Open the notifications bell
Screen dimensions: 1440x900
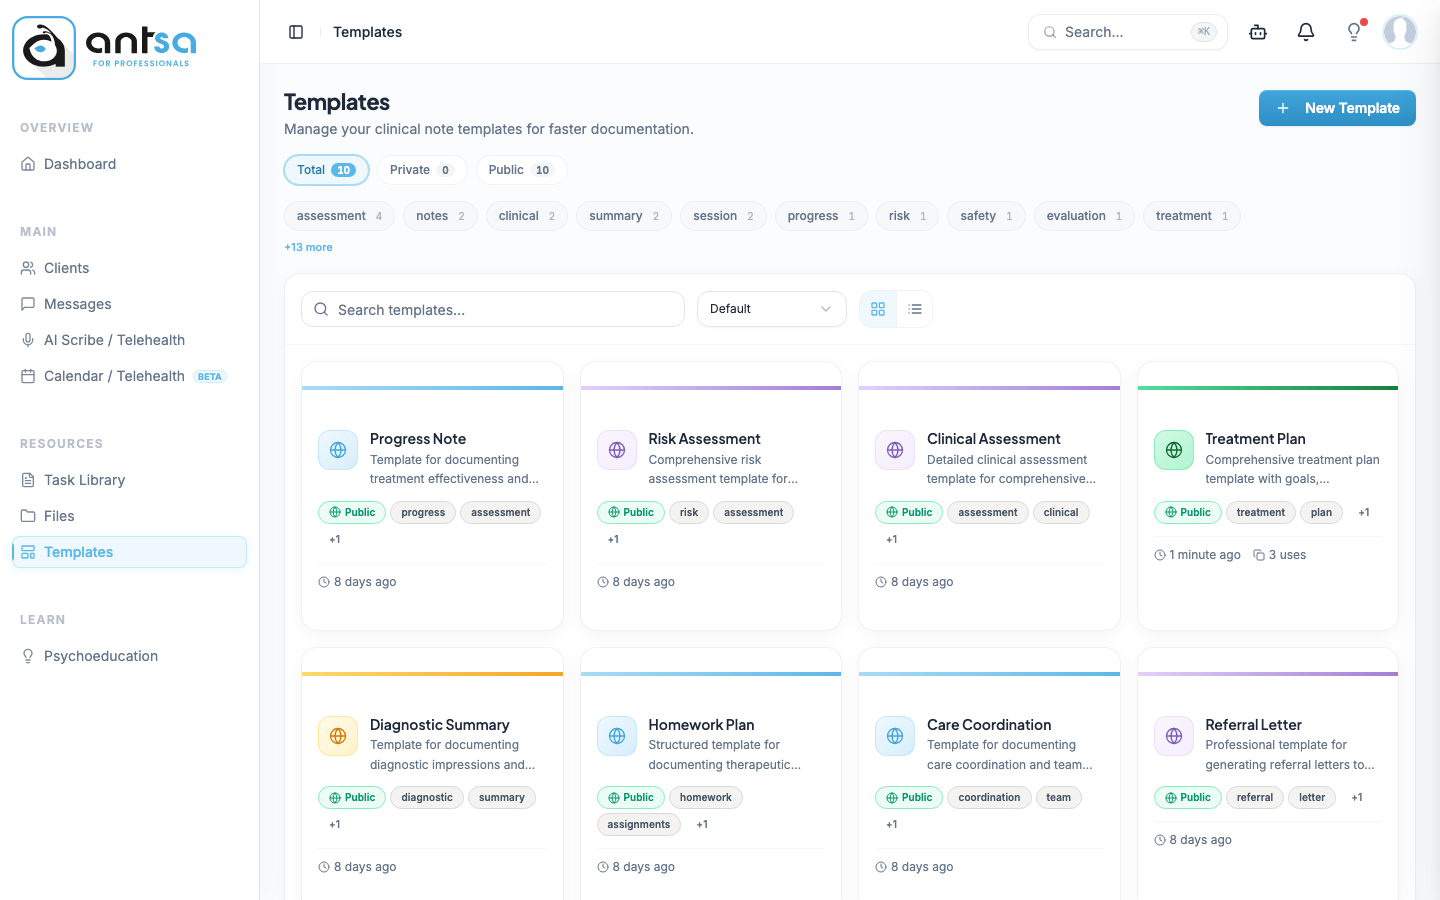(x=1306, y=32)
